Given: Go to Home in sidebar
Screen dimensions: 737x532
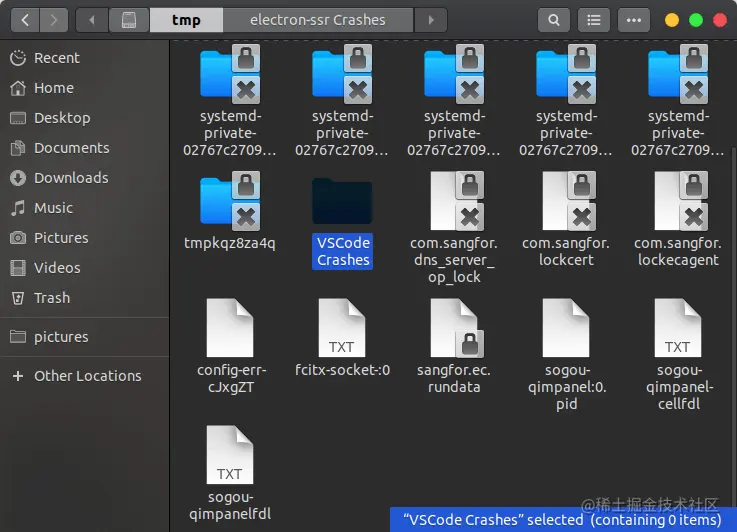Looking at the screenshot, I should [x=85, y=88].
